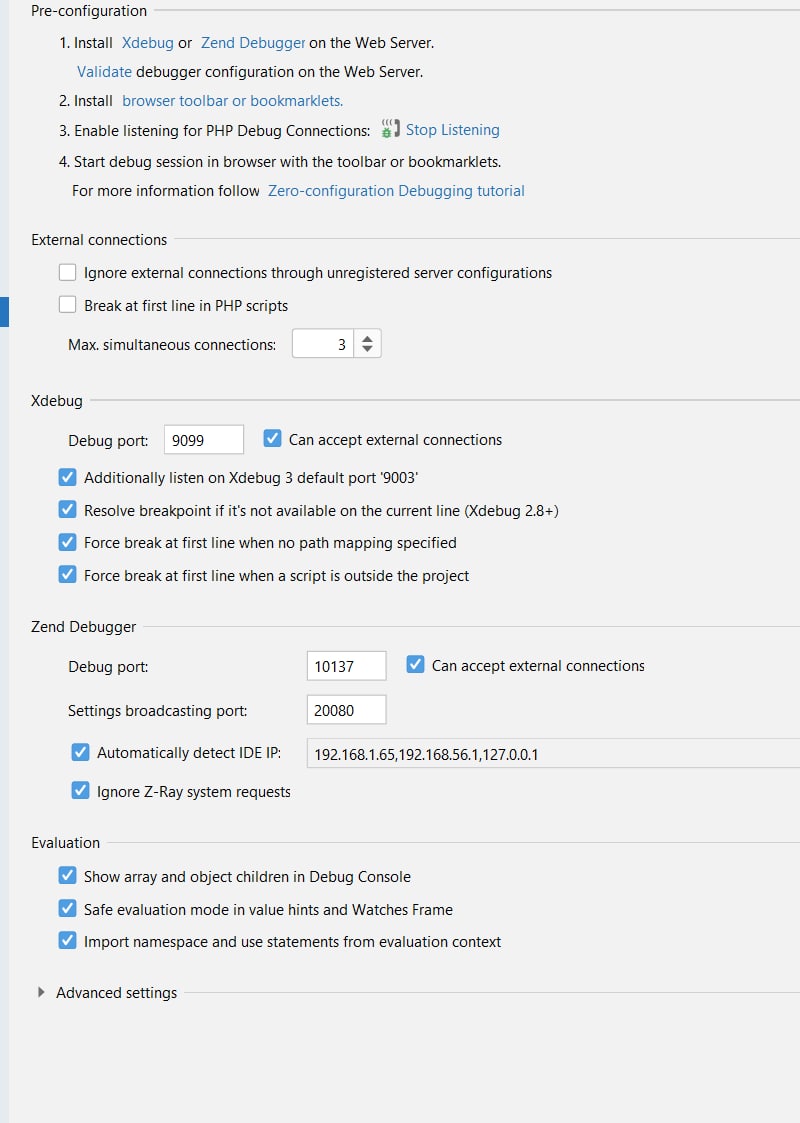The width and height of the screenshot is (800, 1123).
Task: Uncheck Automatically detect IDE IP
Action: tap(80, 753)
